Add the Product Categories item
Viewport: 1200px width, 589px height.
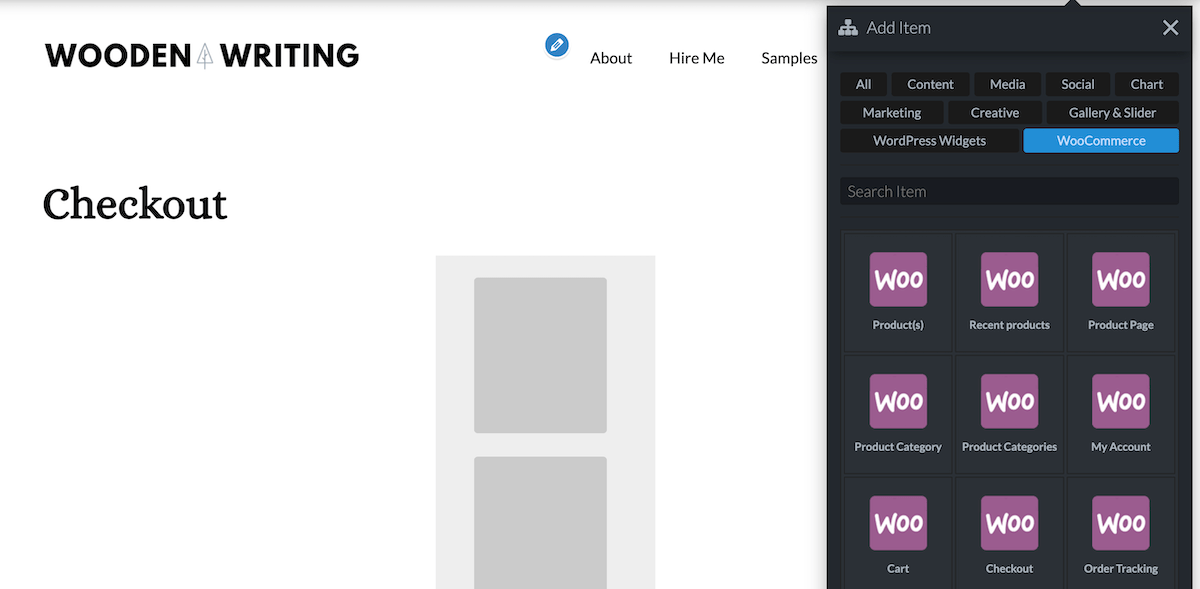point(1009,414)
